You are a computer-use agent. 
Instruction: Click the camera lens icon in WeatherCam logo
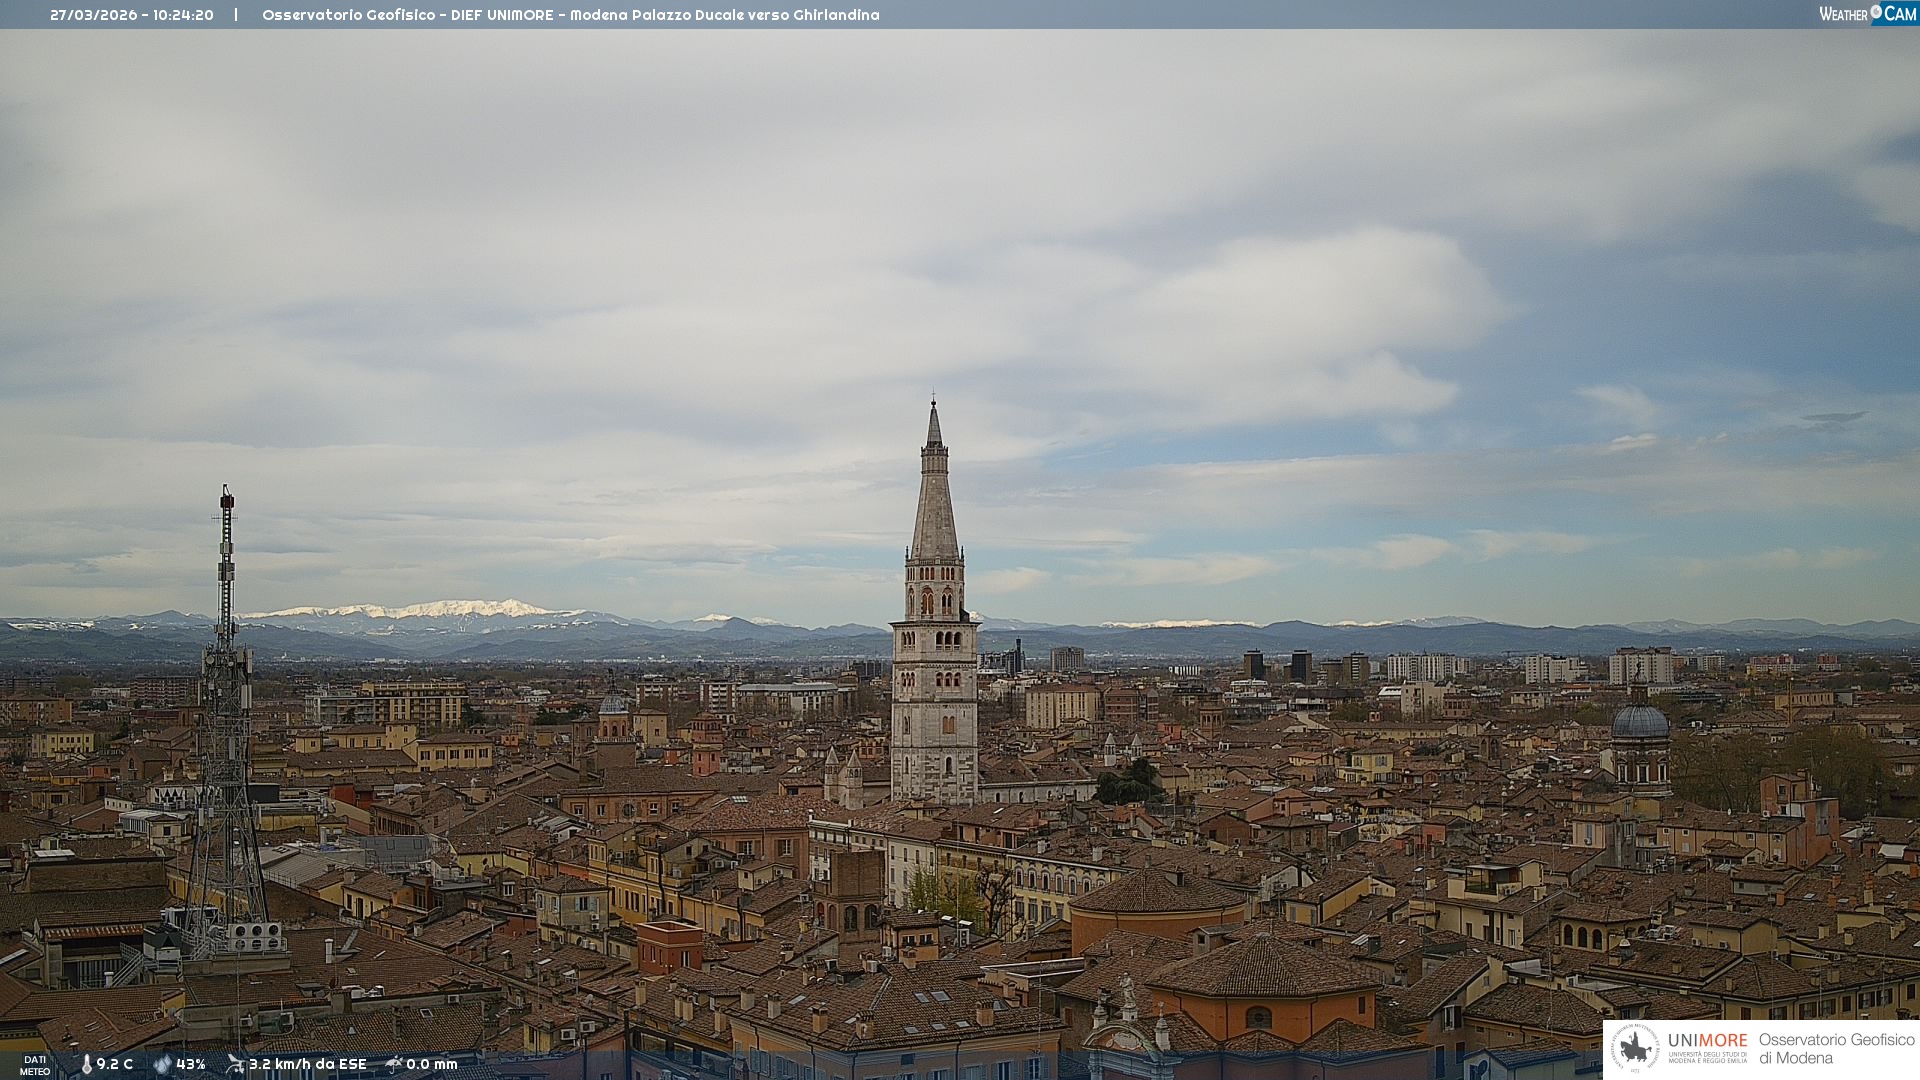[x=1876, y=11]
